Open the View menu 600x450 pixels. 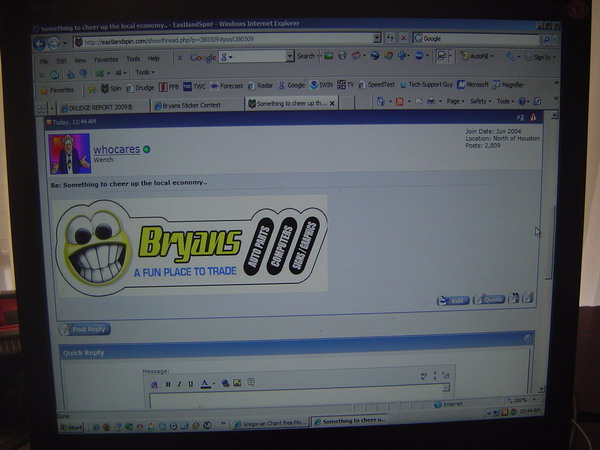tap(80, 60)
